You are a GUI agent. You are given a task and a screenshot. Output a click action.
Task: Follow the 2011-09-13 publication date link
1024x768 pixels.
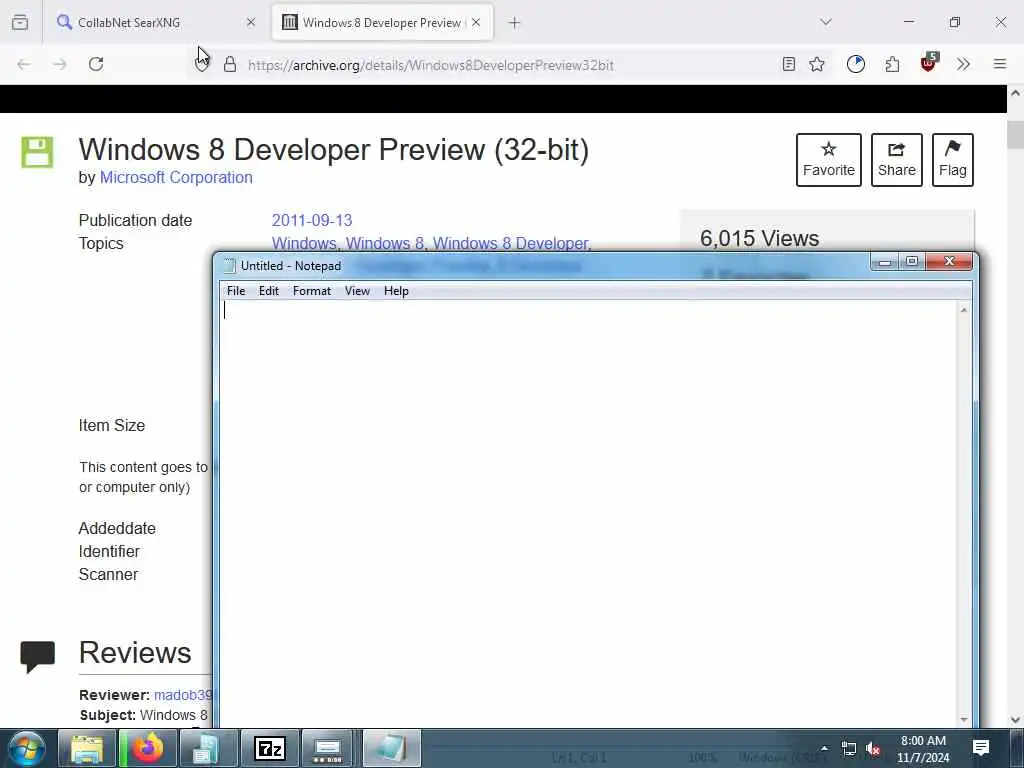(312, 220)
